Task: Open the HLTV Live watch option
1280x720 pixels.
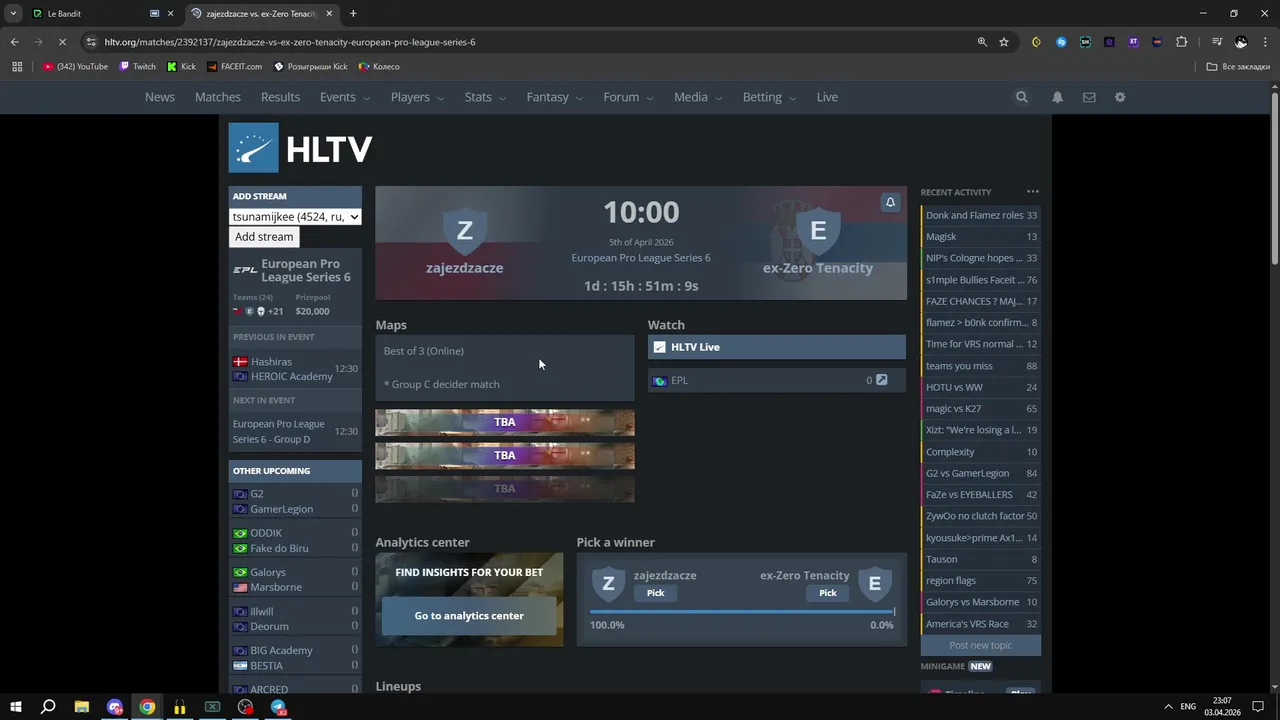Action: (x=777, y=347)
